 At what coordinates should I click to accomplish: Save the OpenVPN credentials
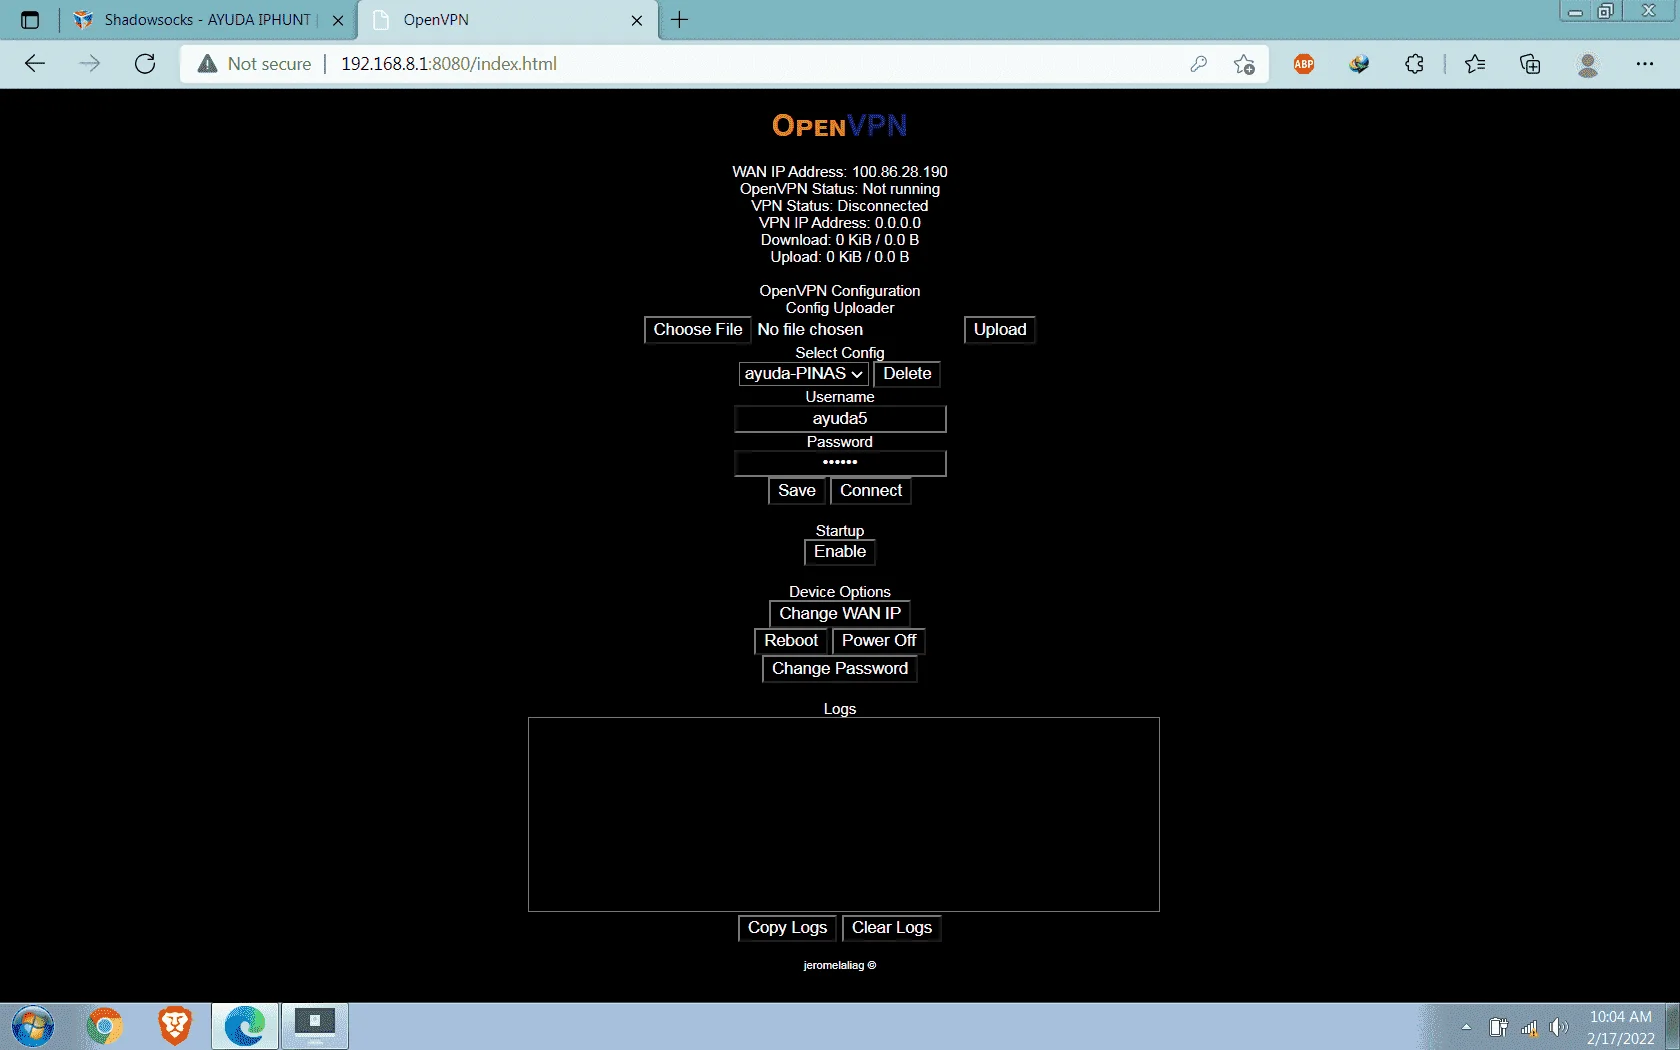(x=797, y=491)
